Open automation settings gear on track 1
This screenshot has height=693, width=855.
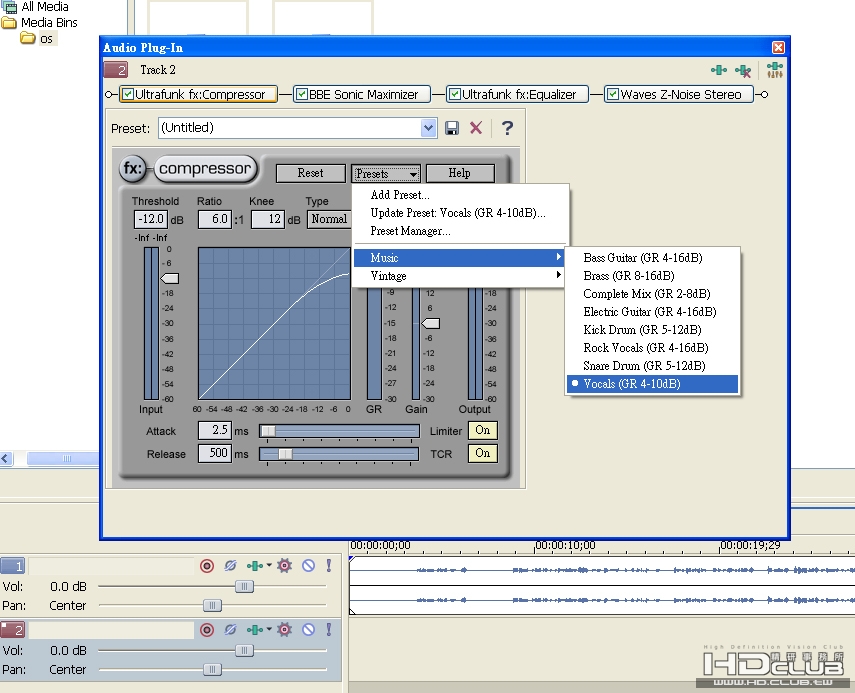[284, 566]
